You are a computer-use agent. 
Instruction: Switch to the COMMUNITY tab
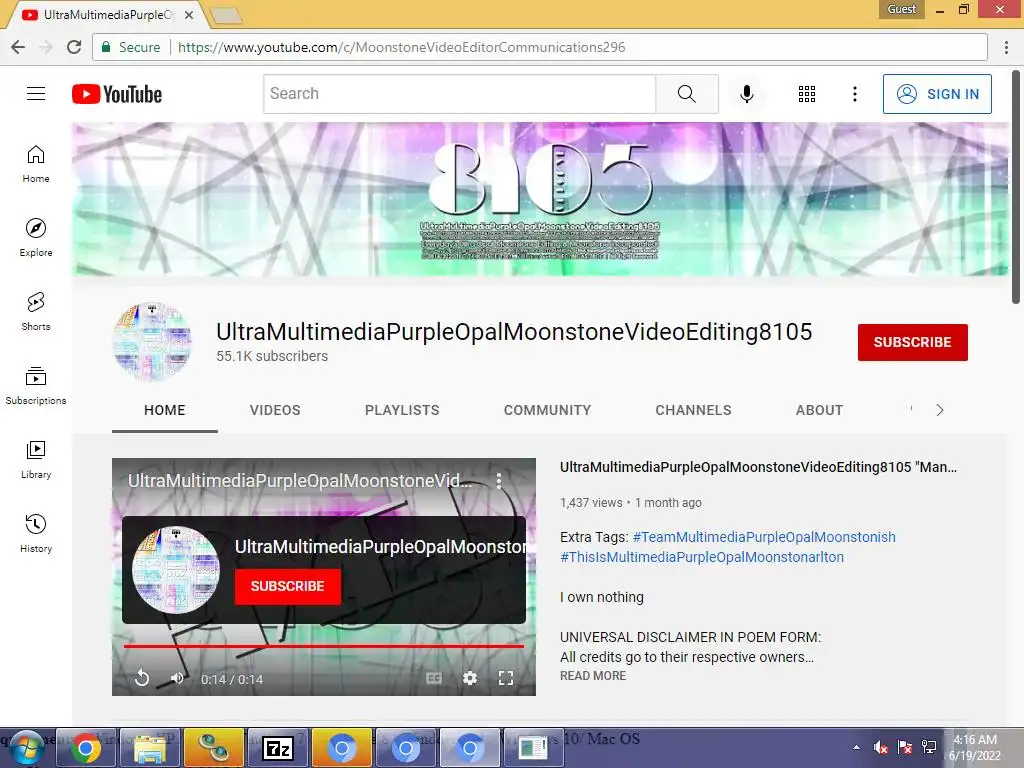pos(547,410)
